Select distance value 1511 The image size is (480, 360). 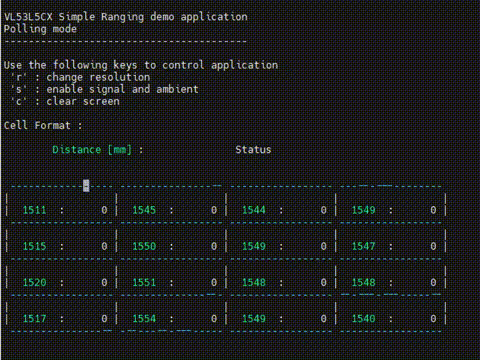34,210
